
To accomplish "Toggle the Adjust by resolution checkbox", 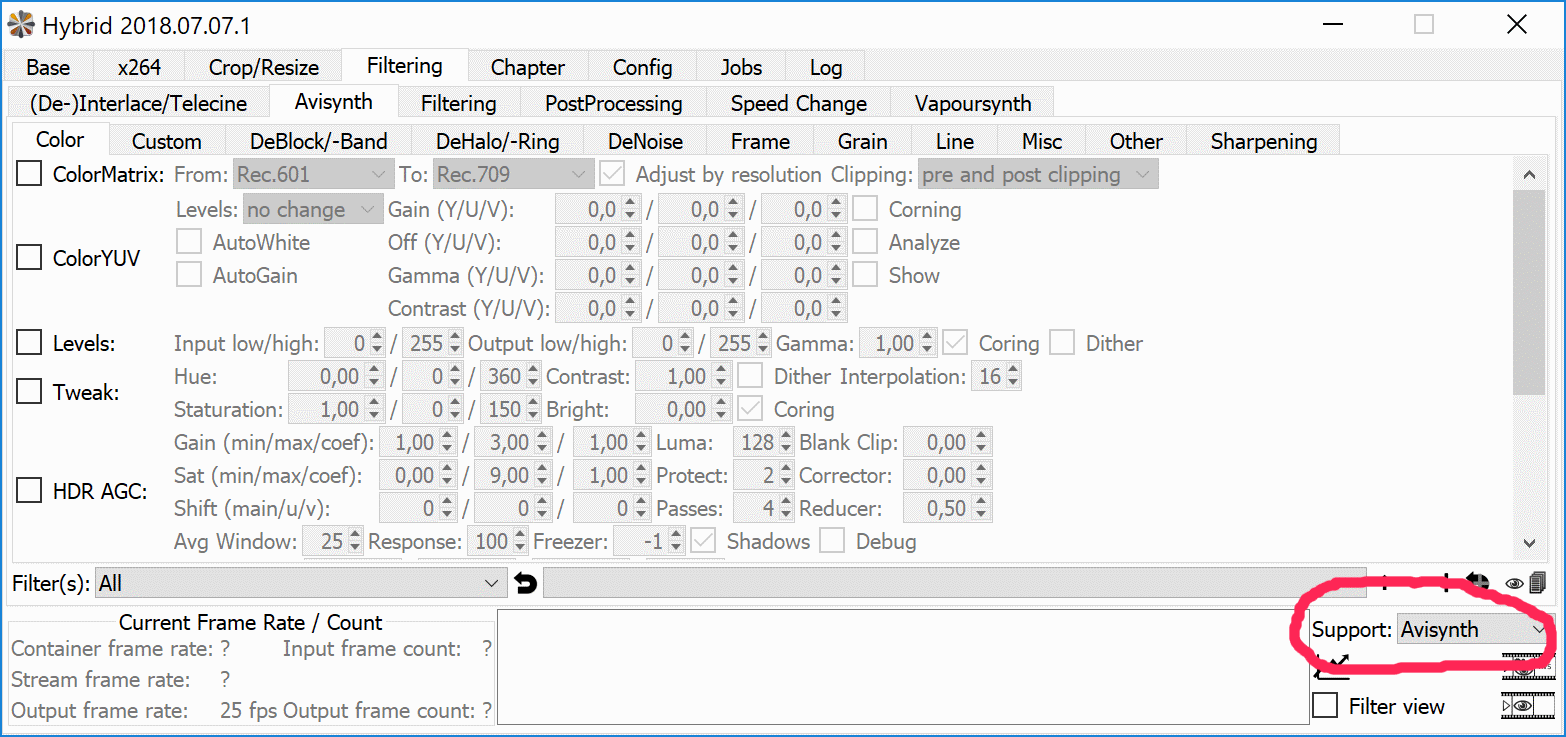I will click(x=611, y=175).
